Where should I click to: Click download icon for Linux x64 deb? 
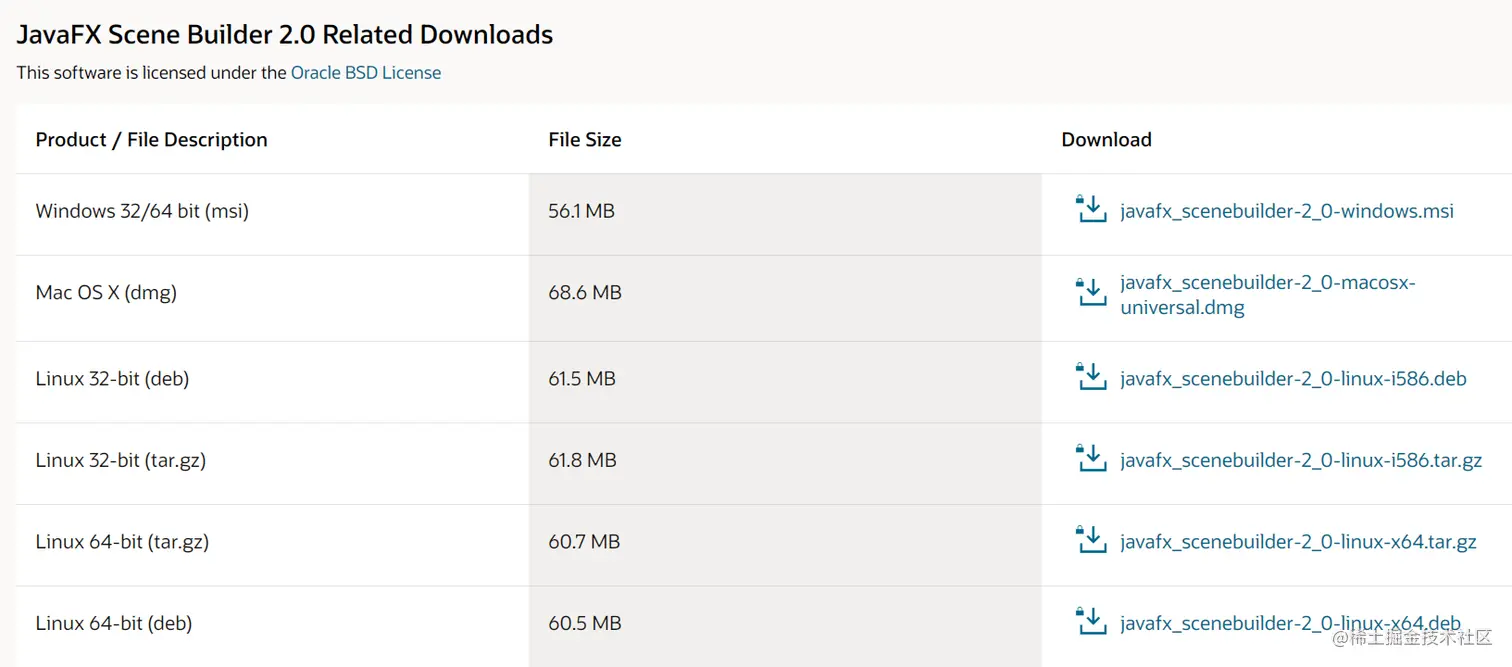tap(1091, 622)
